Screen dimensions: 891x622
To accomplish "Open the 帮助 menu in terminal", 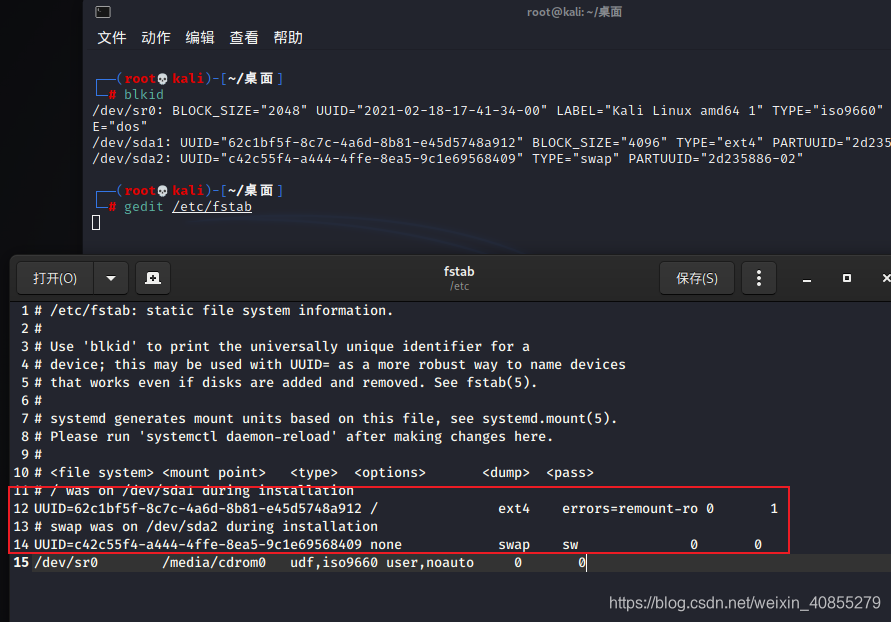I will (x=288, y=37).
